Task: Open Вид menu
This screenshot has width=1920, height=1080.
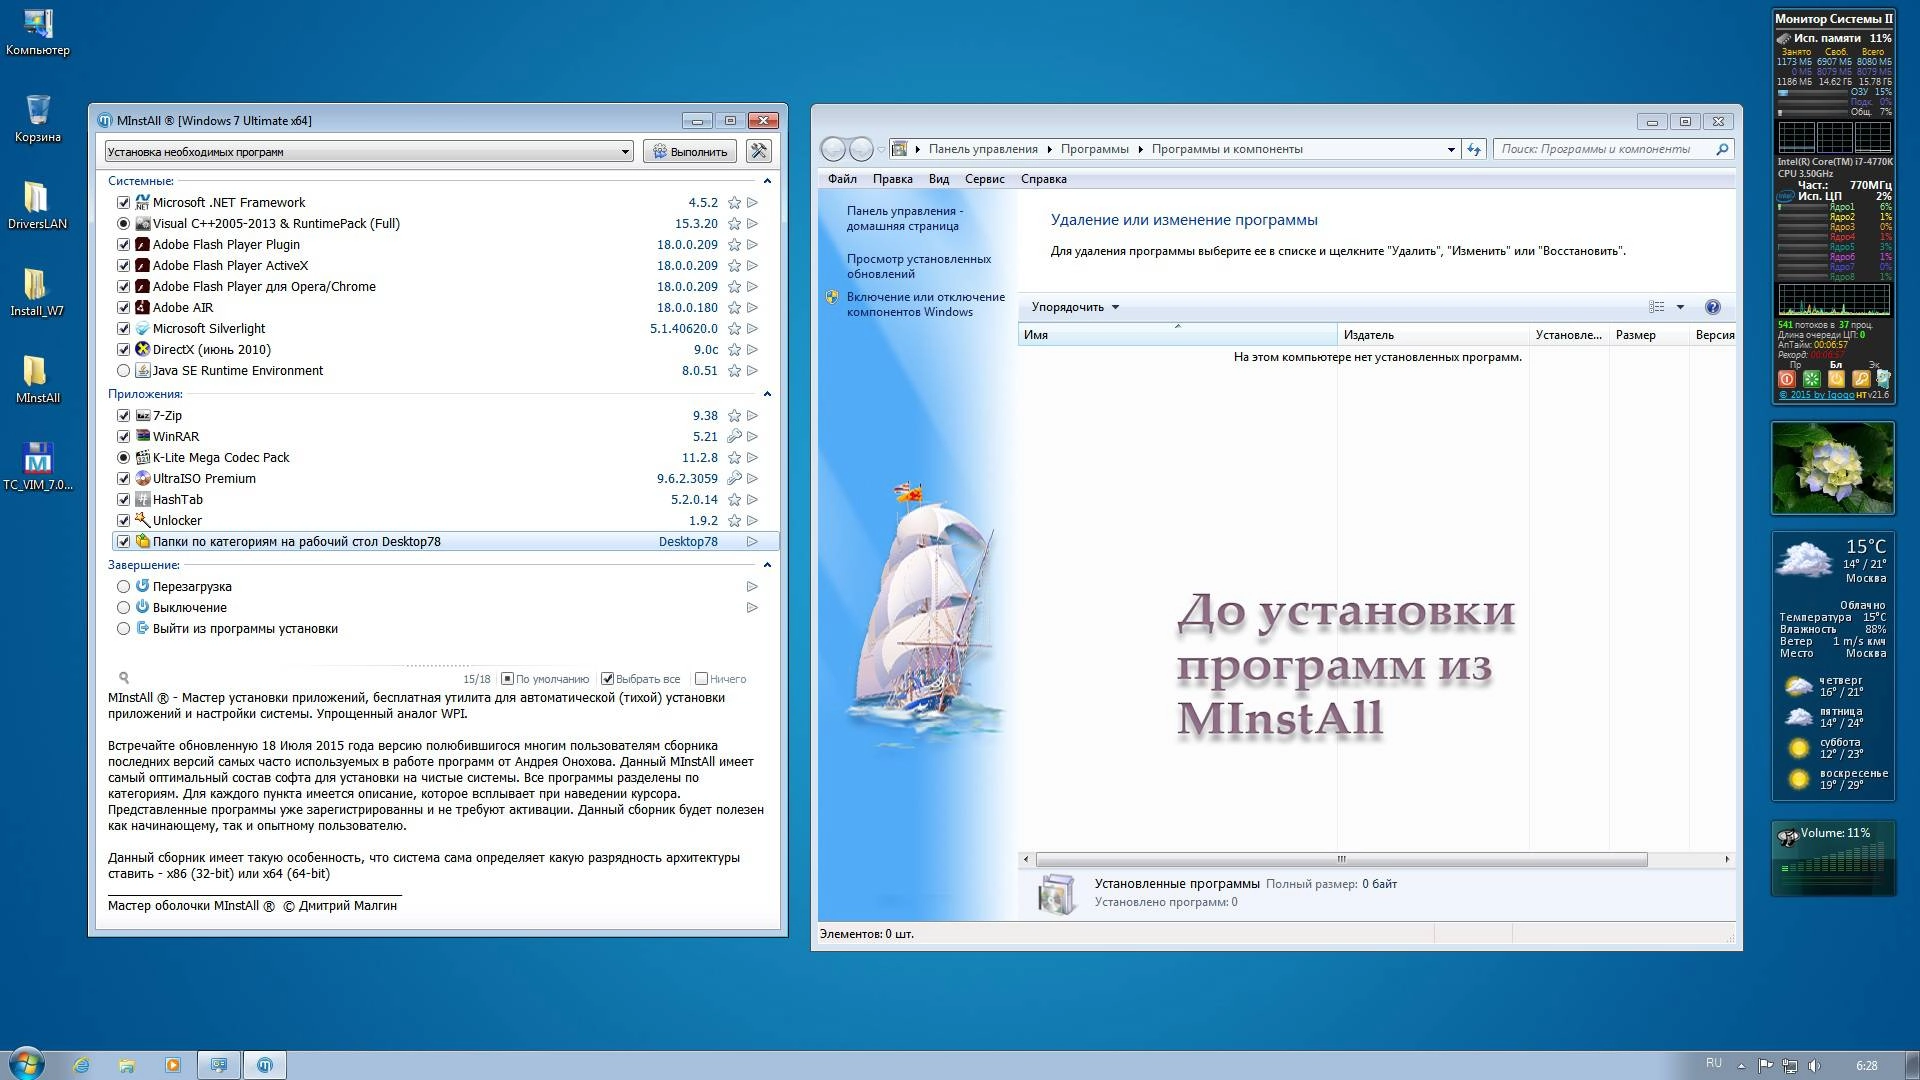Action: point(938,179)
